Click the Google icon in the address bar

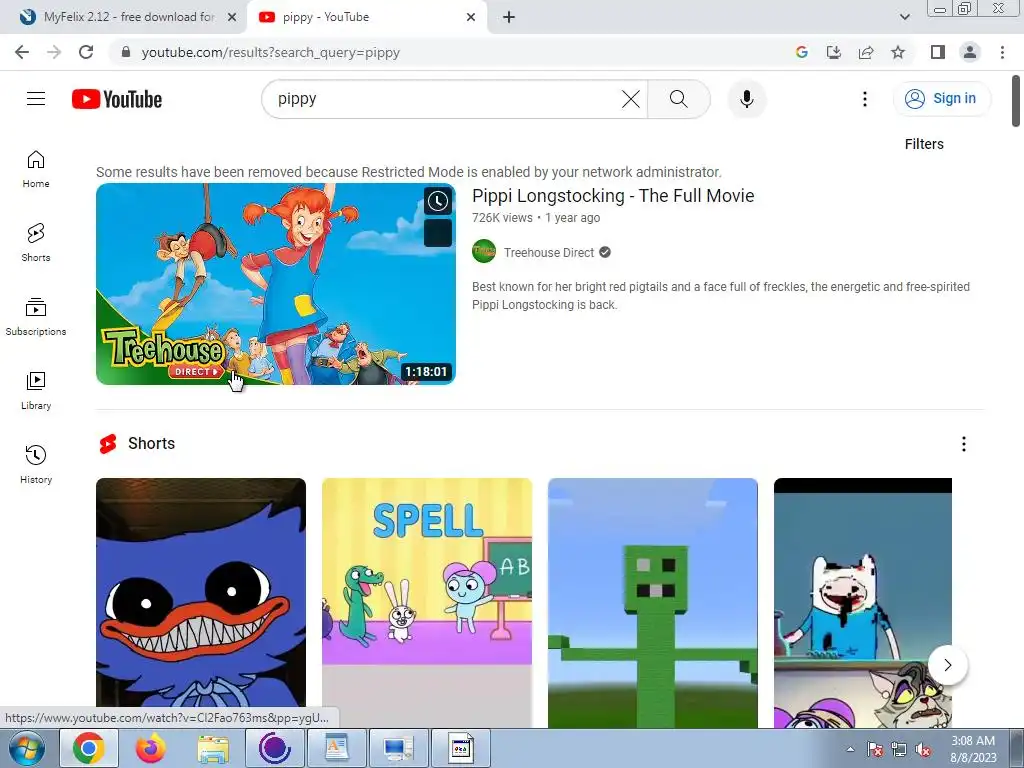pyautogui.click(x=802, y=52)
